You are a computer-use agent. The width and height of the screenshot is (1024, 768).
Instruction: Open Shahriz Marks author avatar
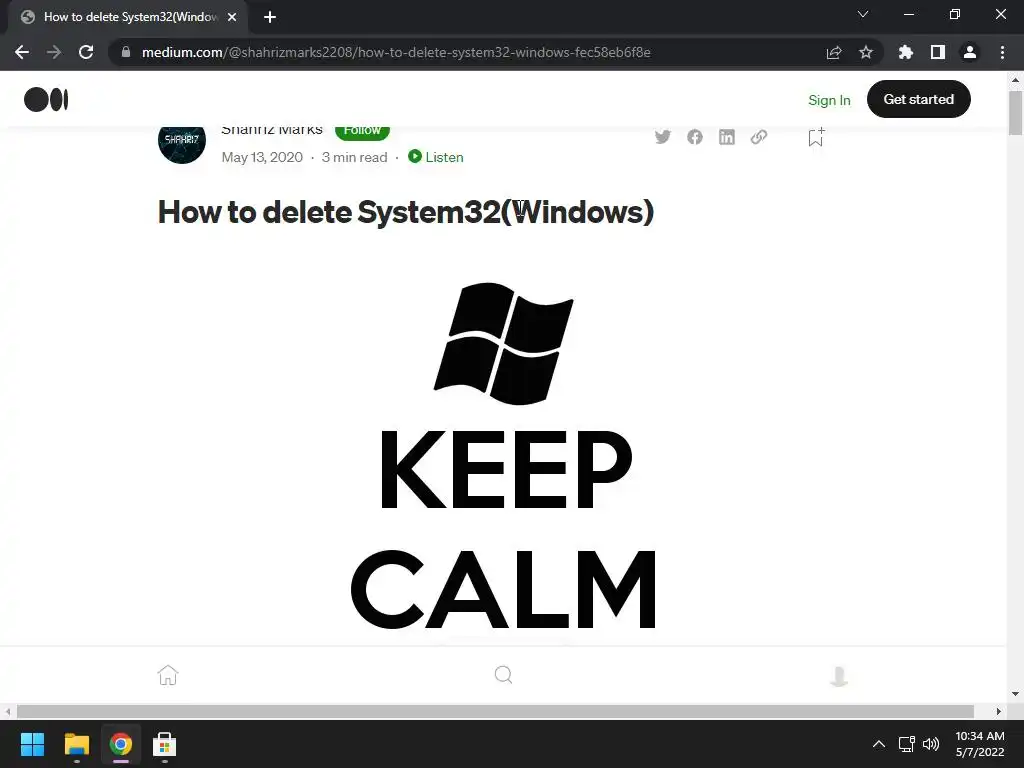(x=182, y=140)
